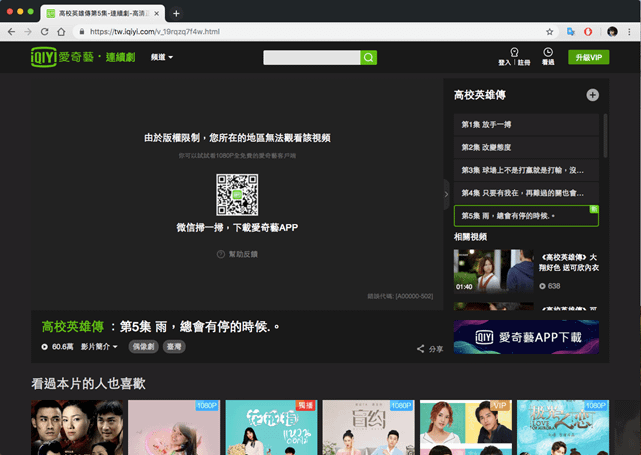Add 高校英雄傳 to list with plus icon

coord(592,95)
